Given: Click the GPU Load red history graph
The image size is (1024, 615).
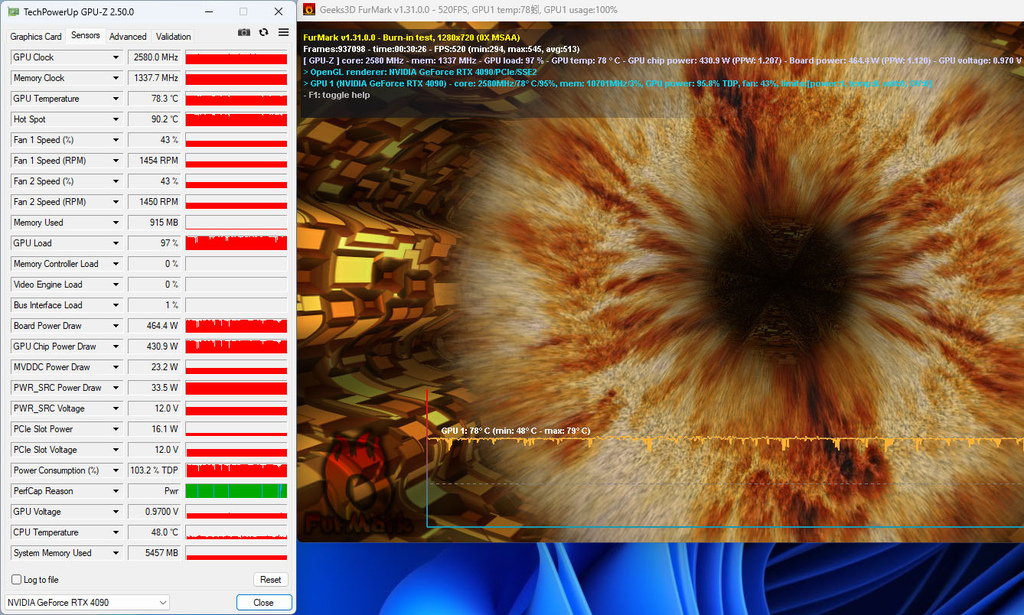Looking at the screenshot, I should click(236, 243).
